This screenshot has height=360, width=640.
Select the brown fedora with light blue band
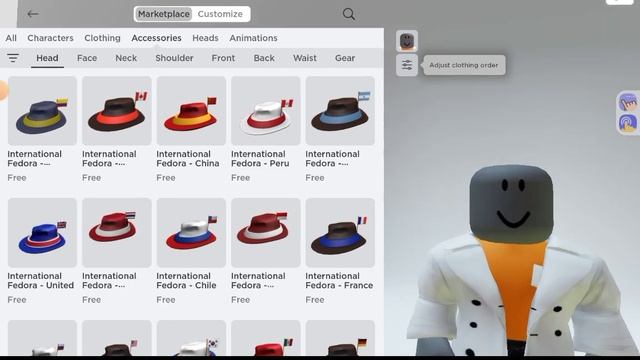point(340,111)
